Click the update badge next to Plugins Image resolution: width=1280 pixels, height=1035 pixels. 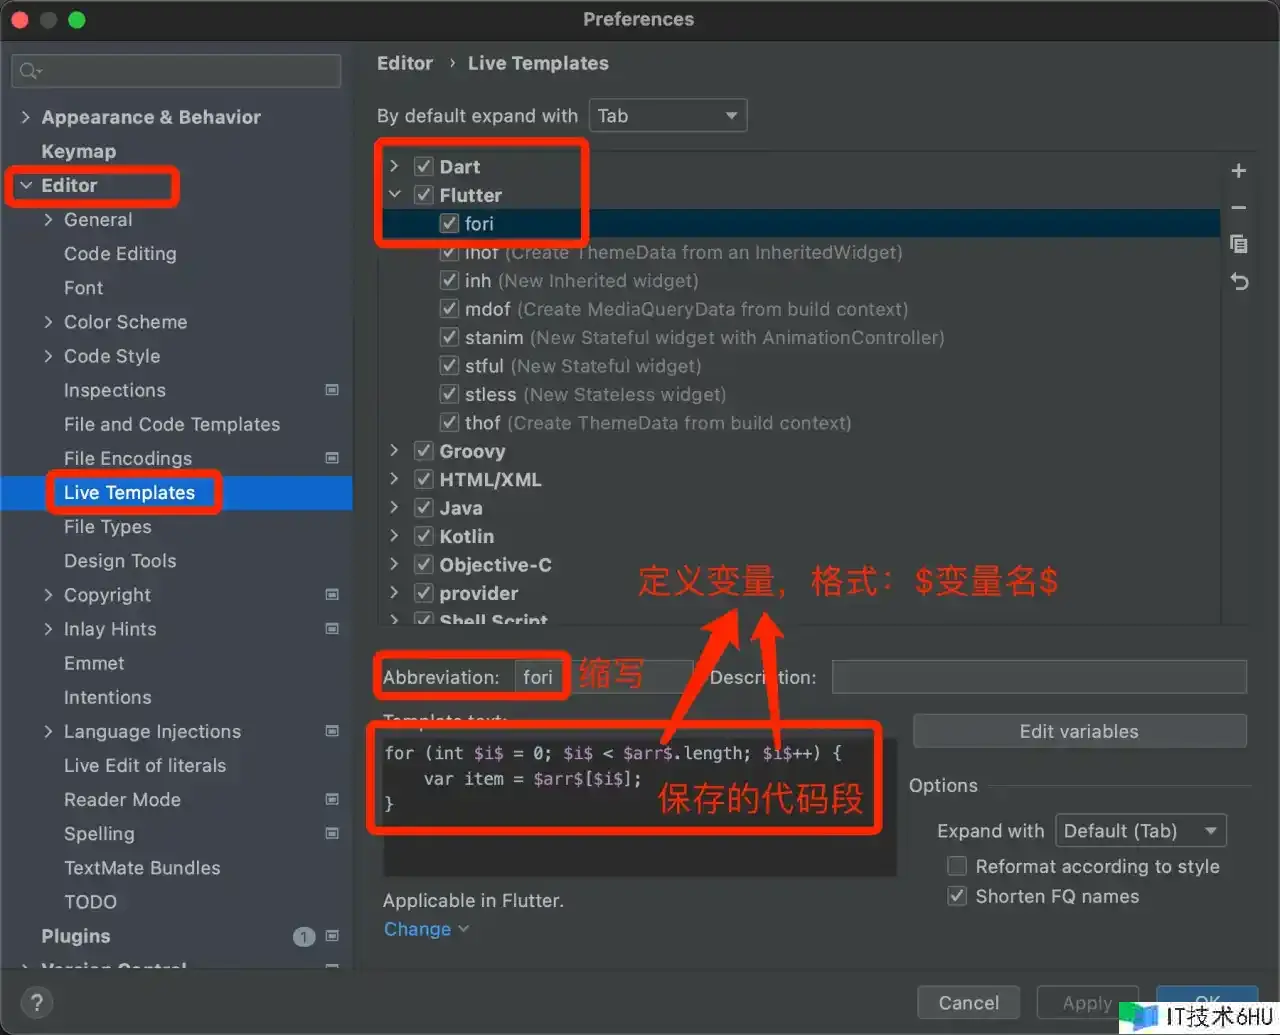[x=304, y=937]
